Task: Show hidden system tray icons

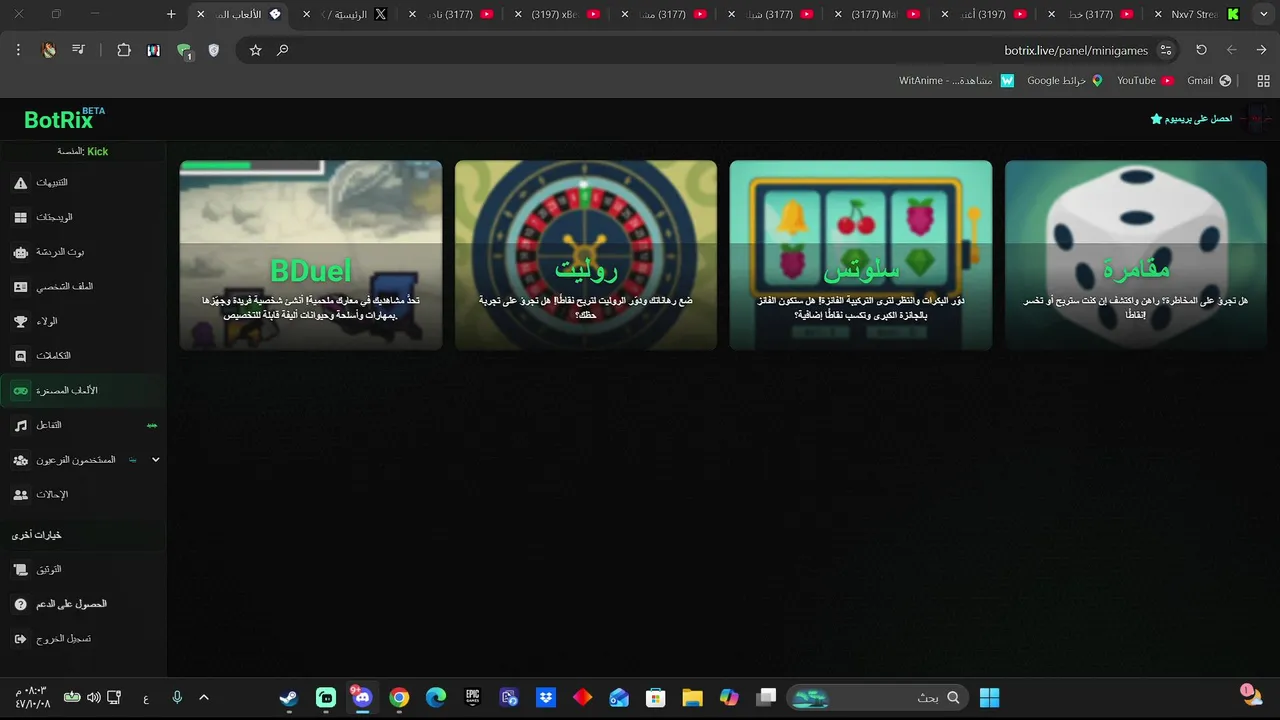Action: point(204,698)
